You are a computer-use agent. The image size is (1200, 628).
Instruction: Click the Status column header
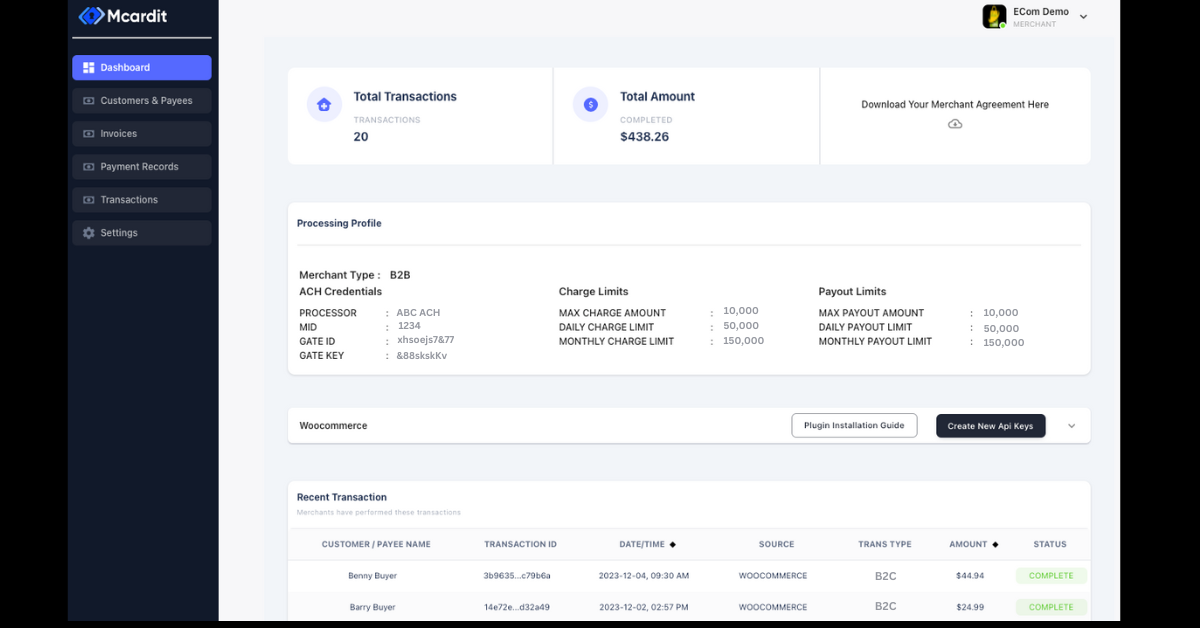pyautogui.click(x=1050, y=545)
